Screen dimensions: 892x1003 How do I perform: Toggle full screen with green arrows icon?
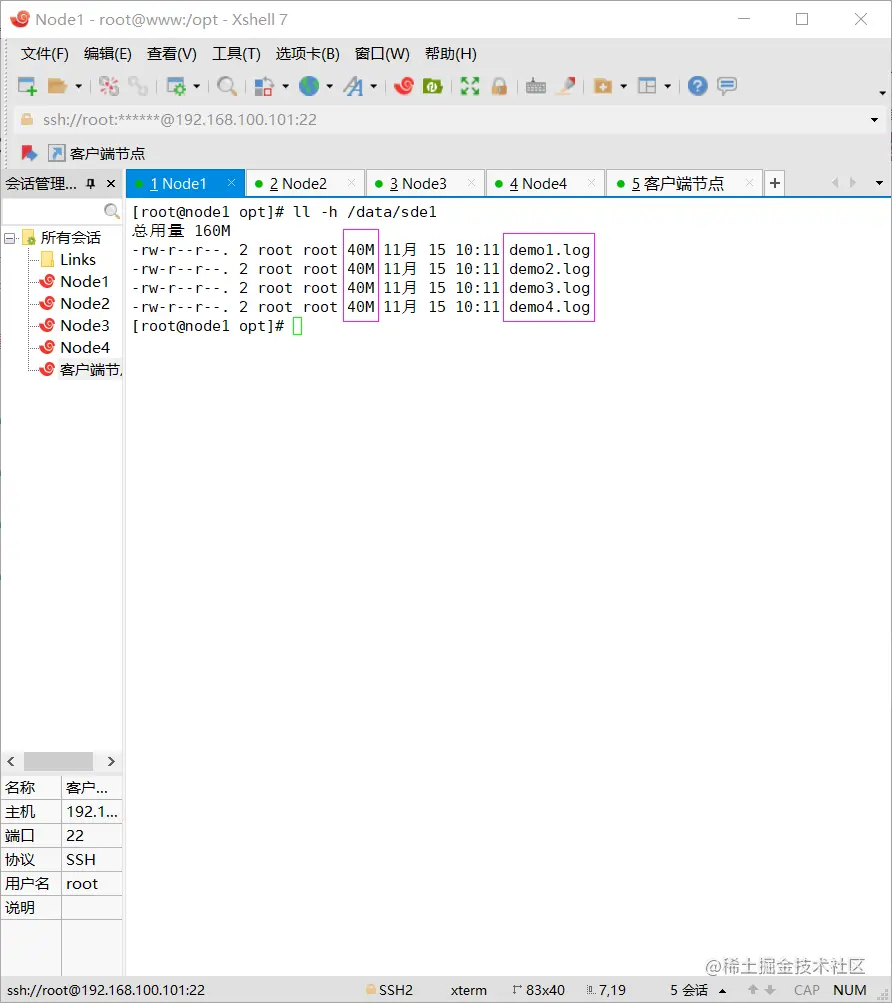pyautogui.click(x=470, y=86)
